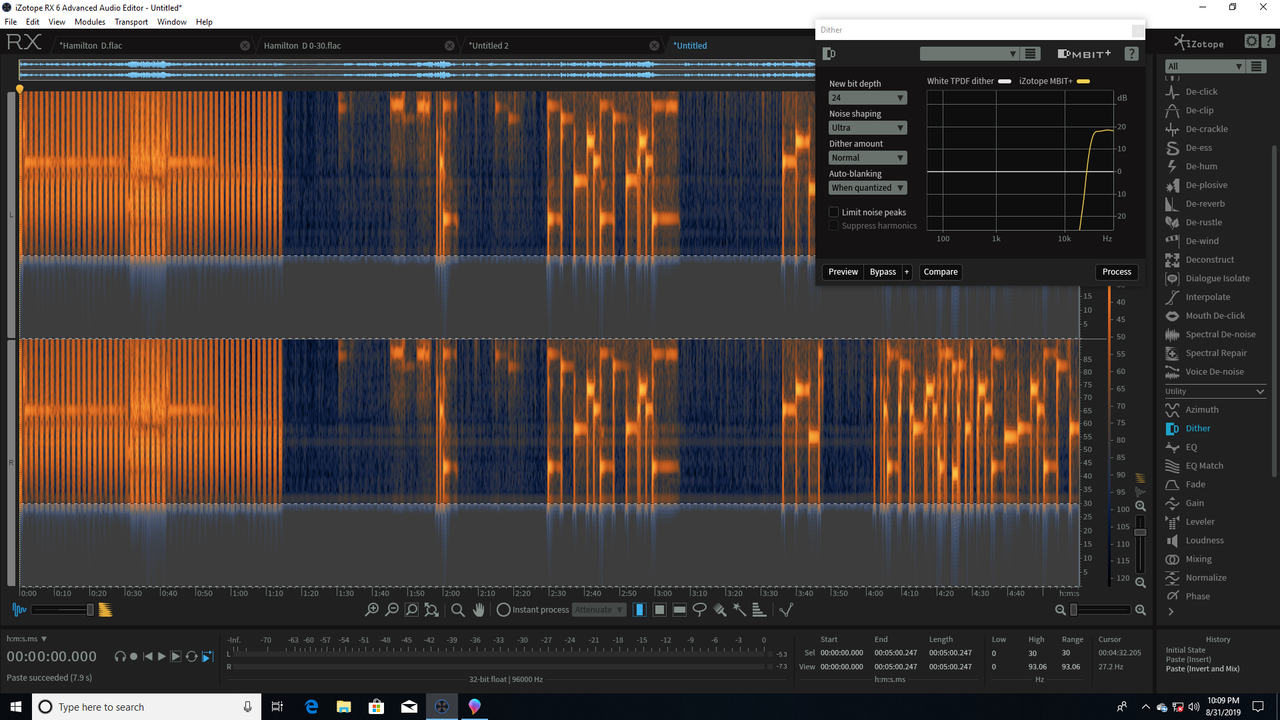Open the Leveler module
This screenshot has width=1280, height=720.
1191,522
